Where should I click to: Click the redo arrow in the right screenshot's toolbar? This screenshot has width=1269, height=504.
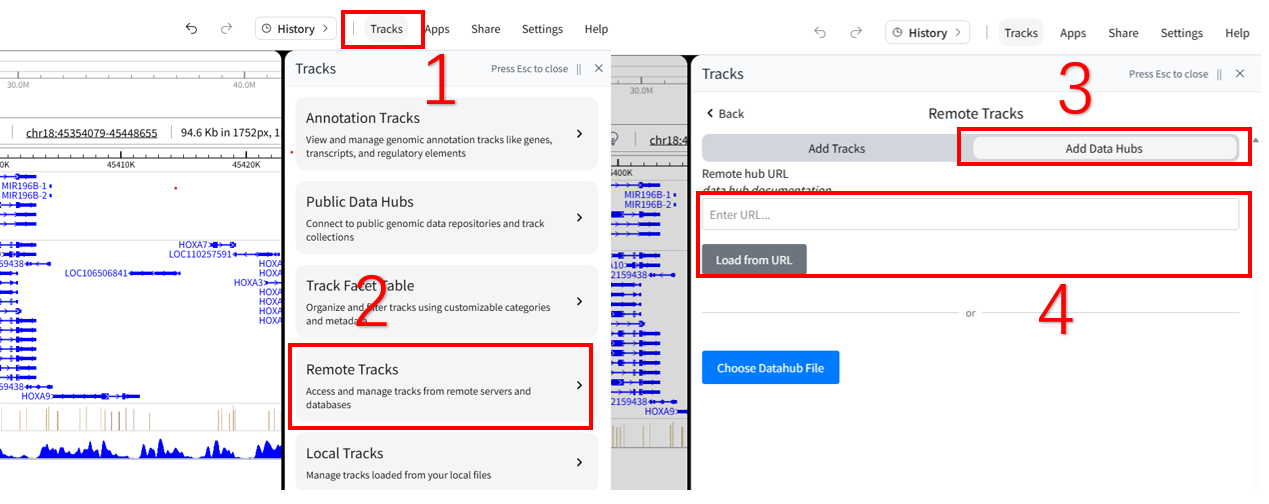(856, 33)
